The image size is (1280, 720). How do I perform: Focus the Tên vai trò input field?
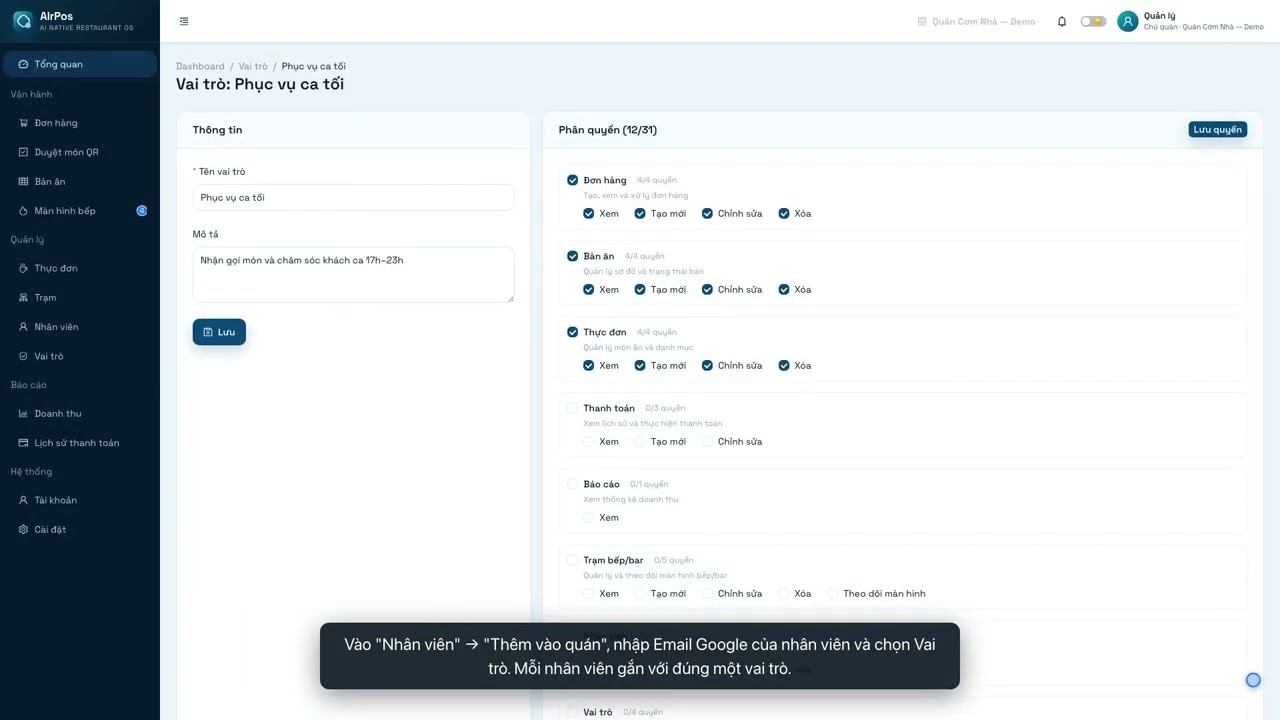click(353, 197)
